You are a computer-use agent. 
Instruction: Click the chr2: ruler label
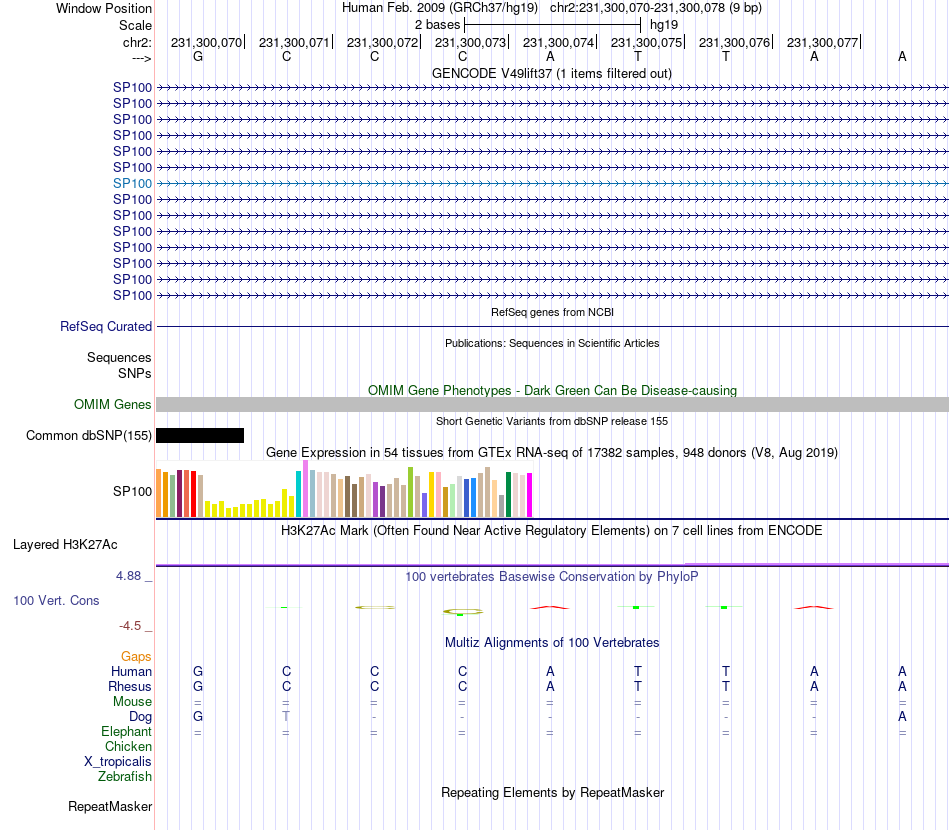click(x=137, y=42)
